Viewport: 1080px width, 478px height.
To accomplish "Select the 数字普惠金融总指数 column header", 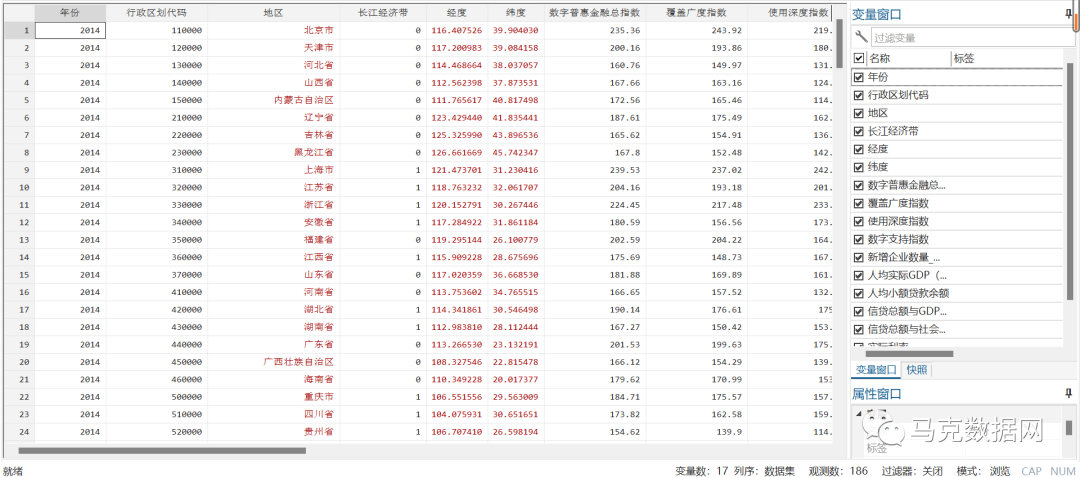I will tap(596, 12).
